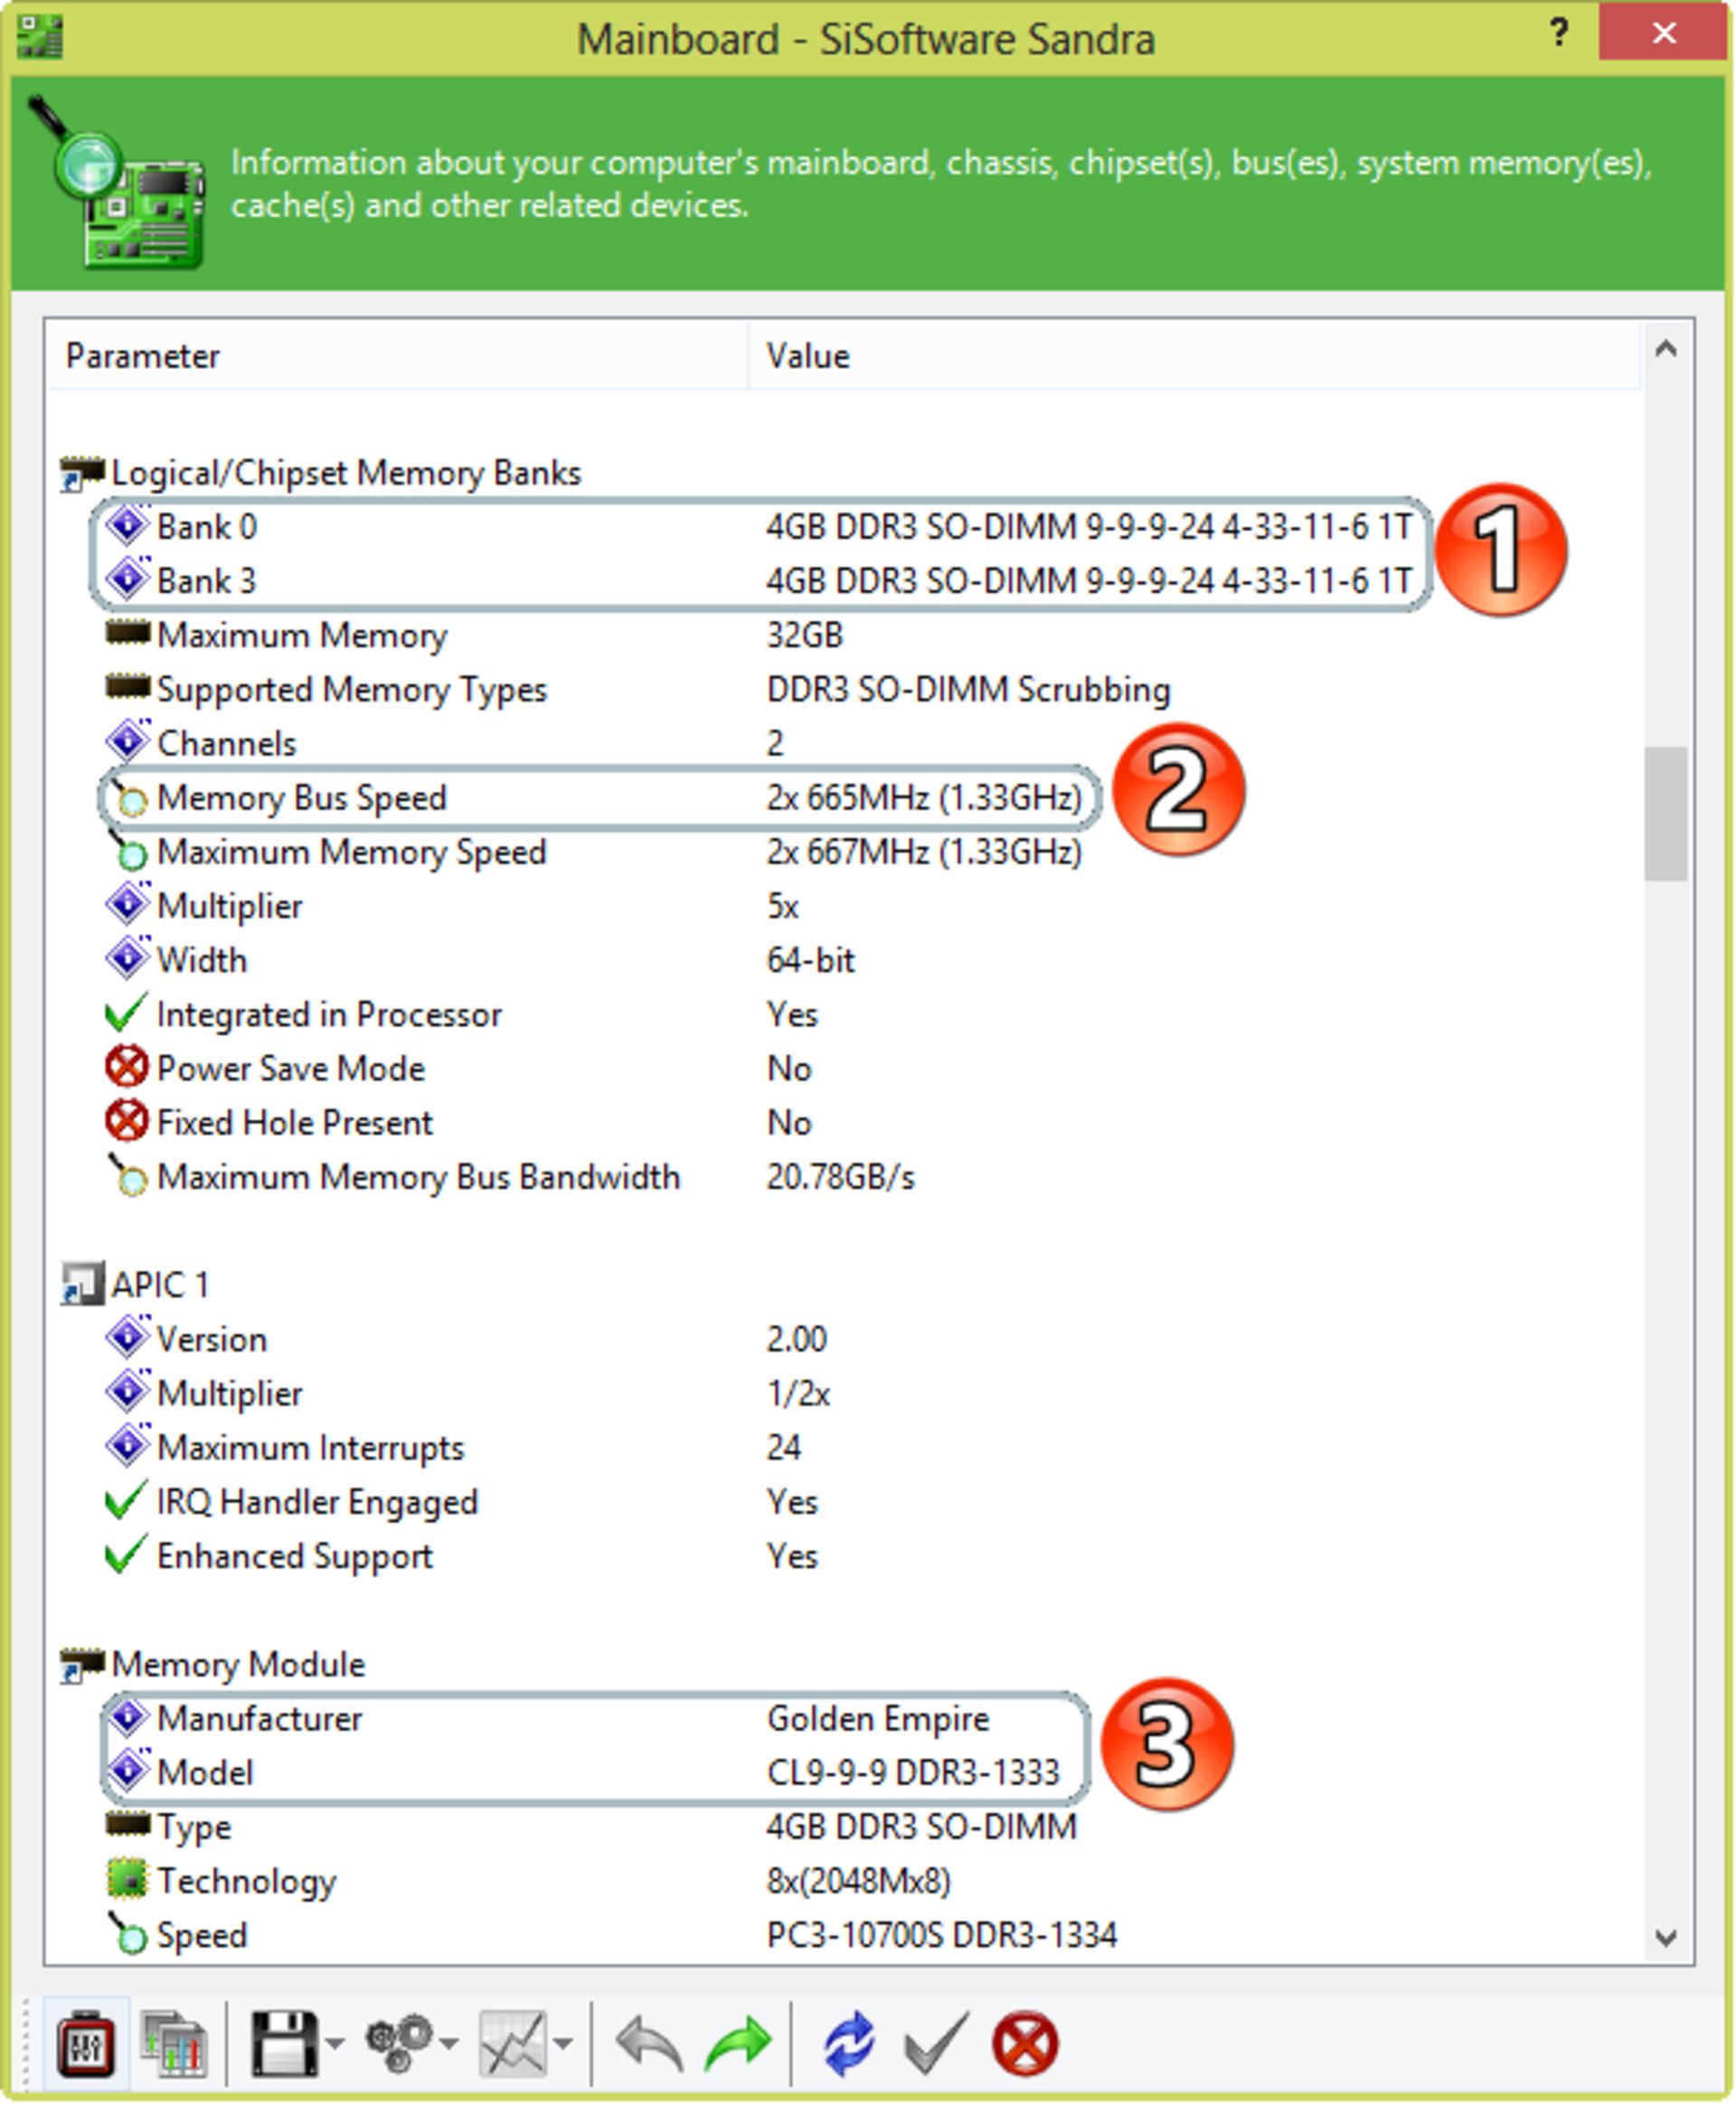
Task: Open the gears options dropdown arrow
Action: (x=449, y=2044)
